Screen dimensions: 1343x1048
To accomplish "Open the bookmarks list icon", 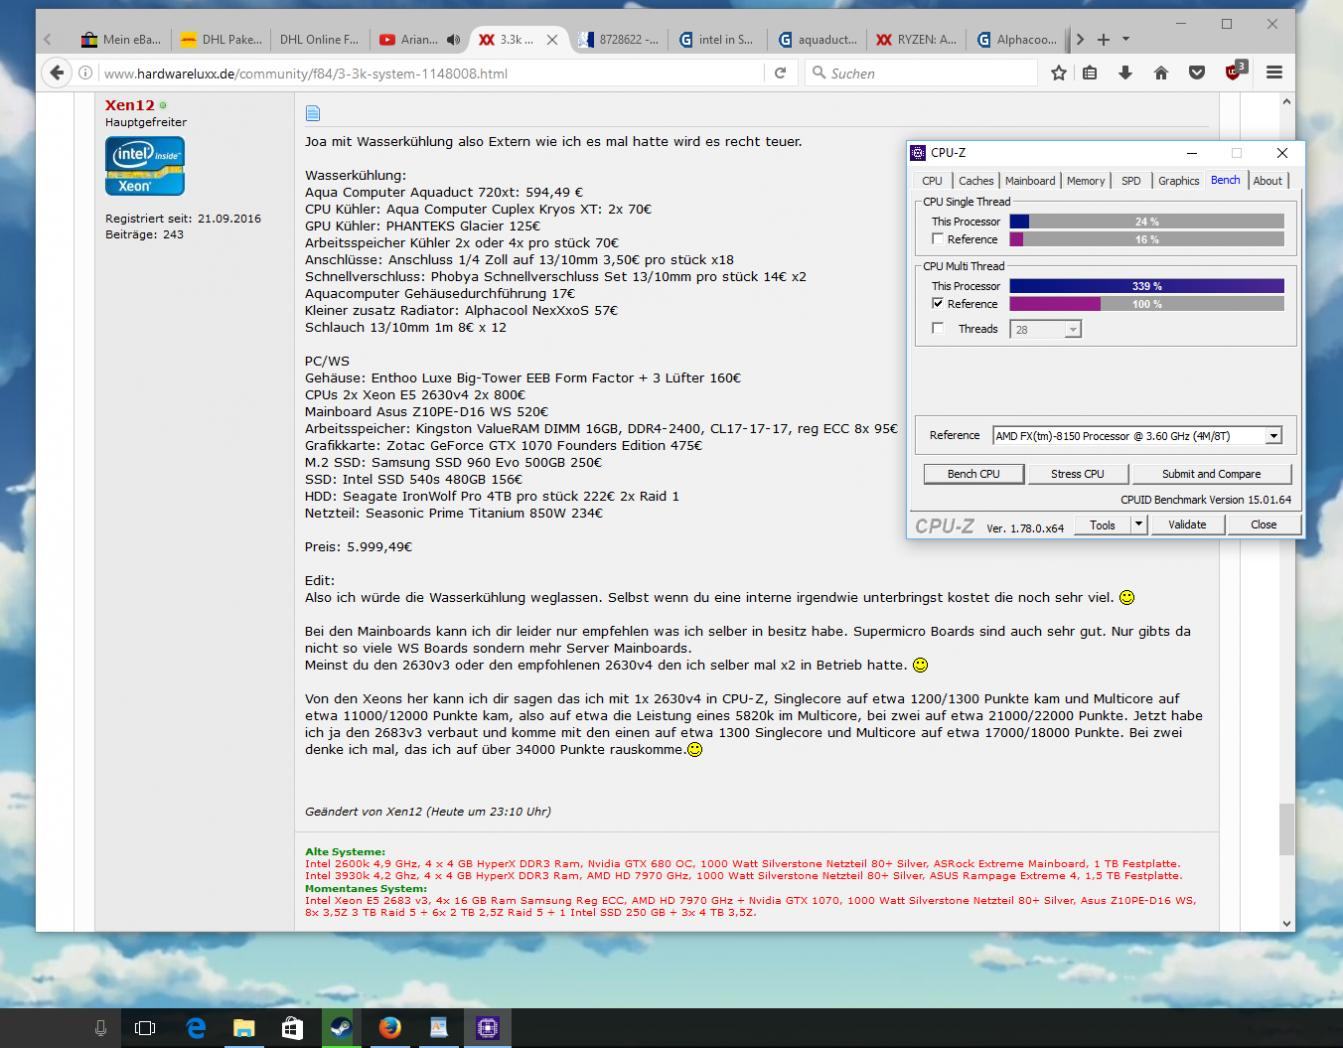I will (x=1090, y=72).
